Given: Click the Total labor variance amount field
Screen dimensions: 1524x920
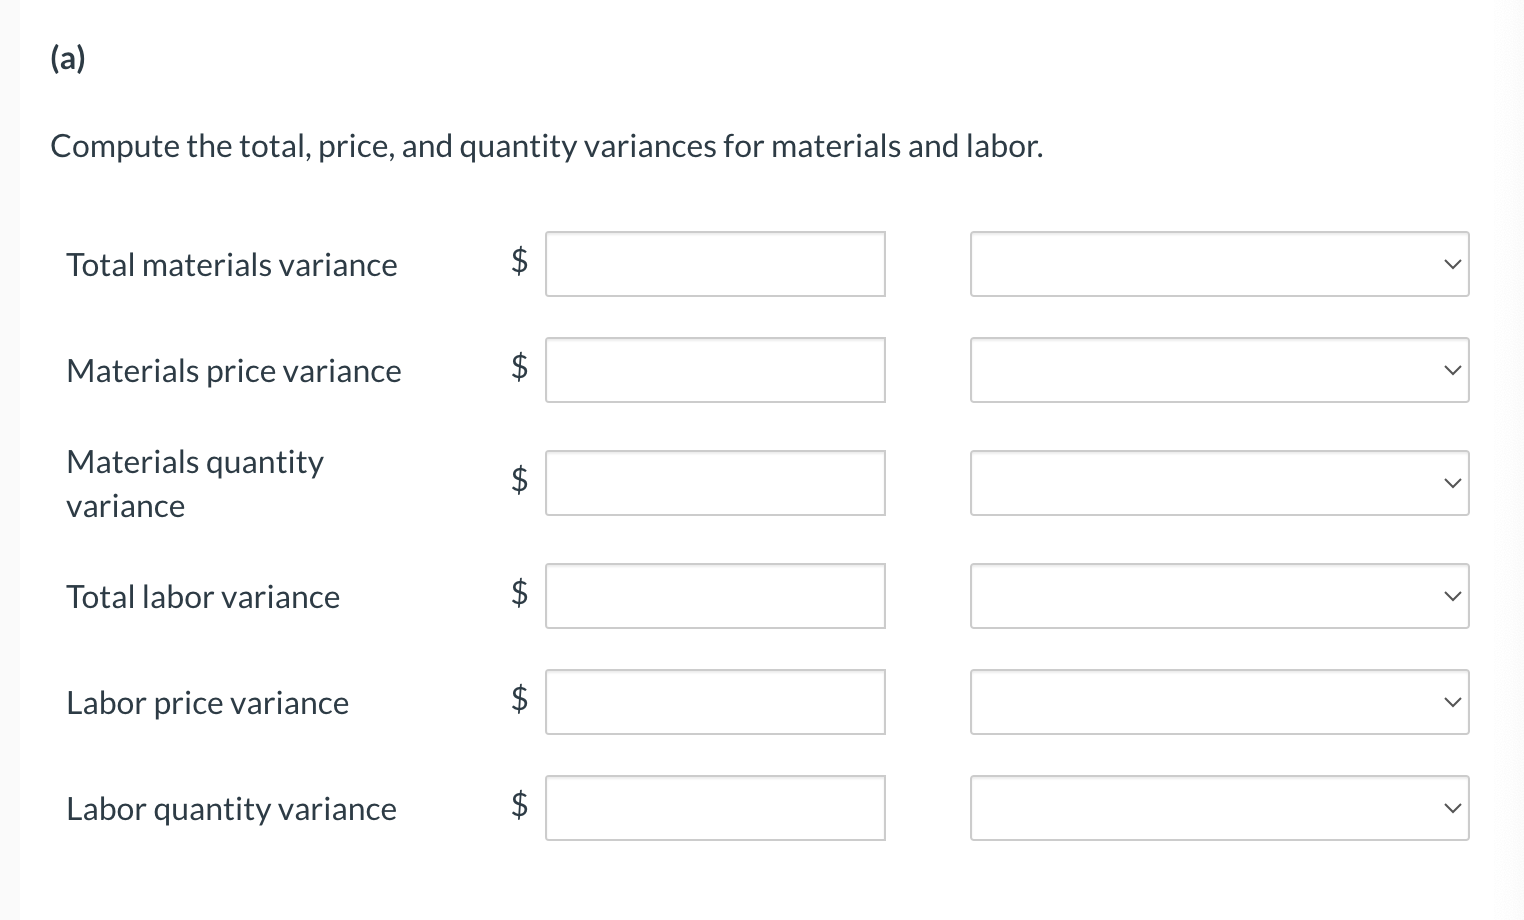Looking at the screenshot, I should 714,596.
